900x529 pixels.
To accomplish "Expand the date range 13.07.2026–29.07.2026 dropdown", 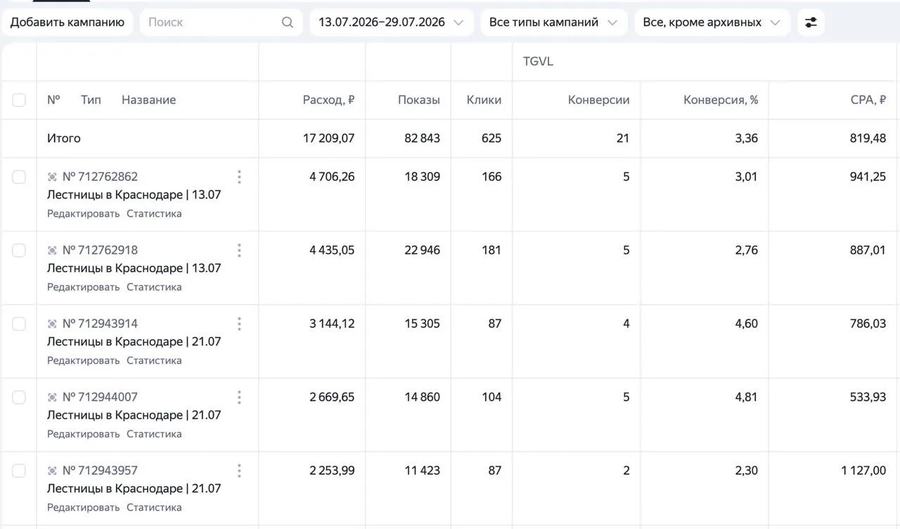I will [391, 22].
